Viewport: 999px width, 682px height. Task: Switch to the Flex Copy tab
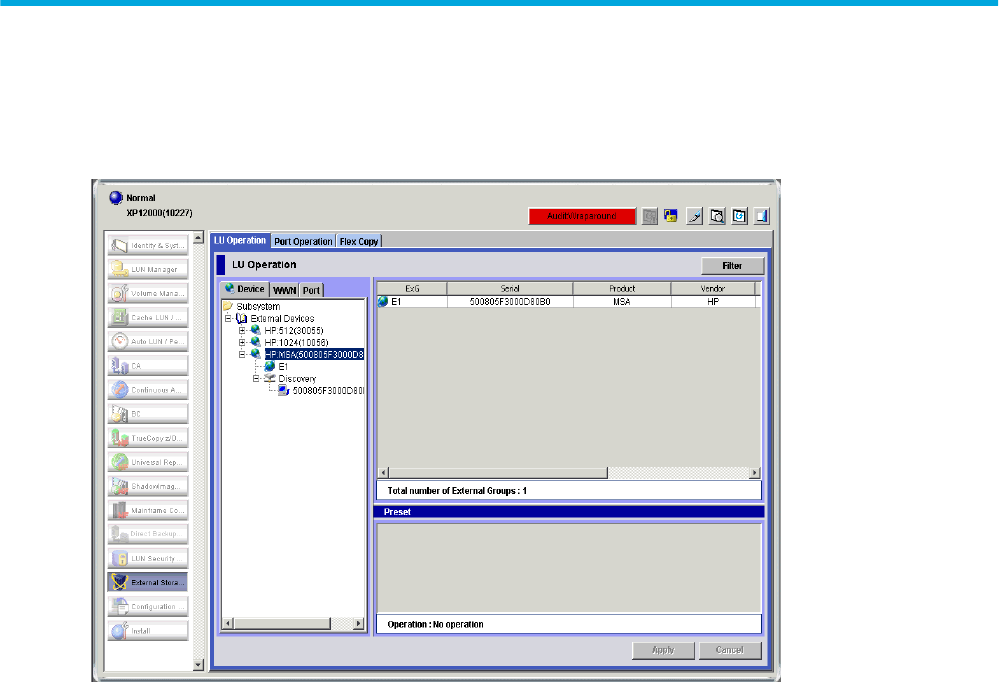click(360, 241)
